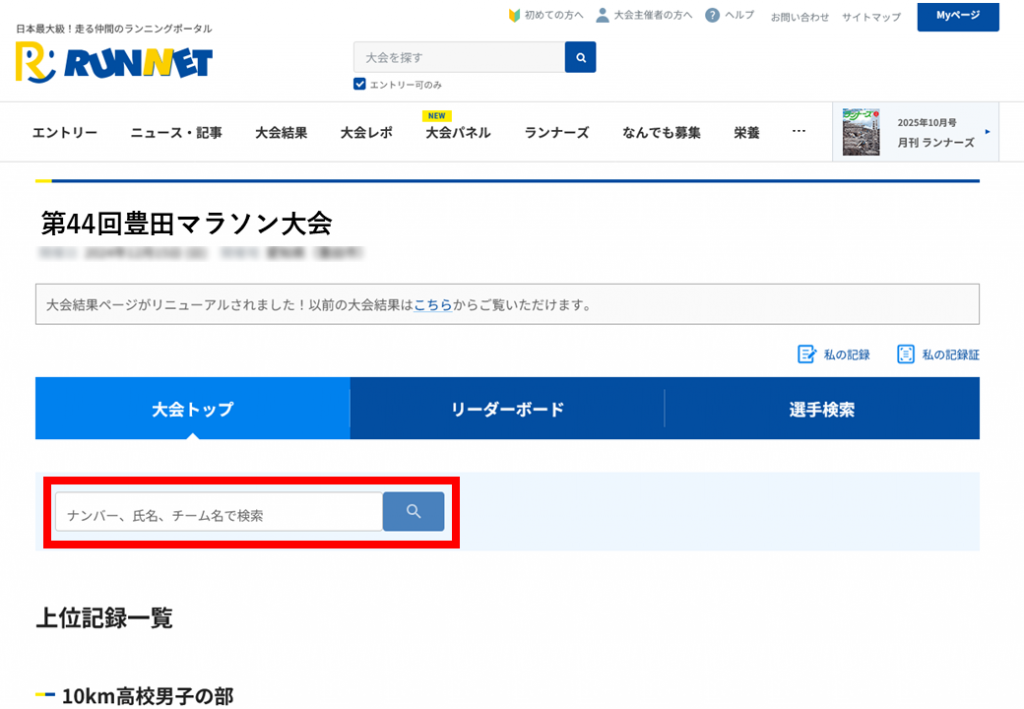This screenshot has width=1024, height=709.
Task: Open 私の記録 pencil icon
Action: [806, 354]
